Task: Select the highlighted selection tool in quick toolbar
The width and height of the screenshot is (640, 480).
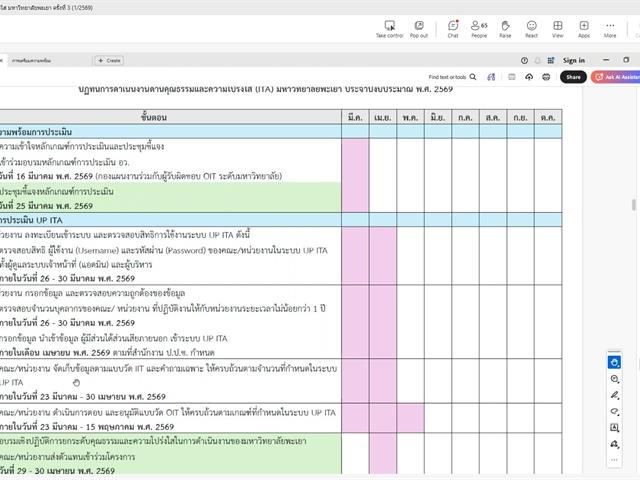Action: tap(615, 363)
